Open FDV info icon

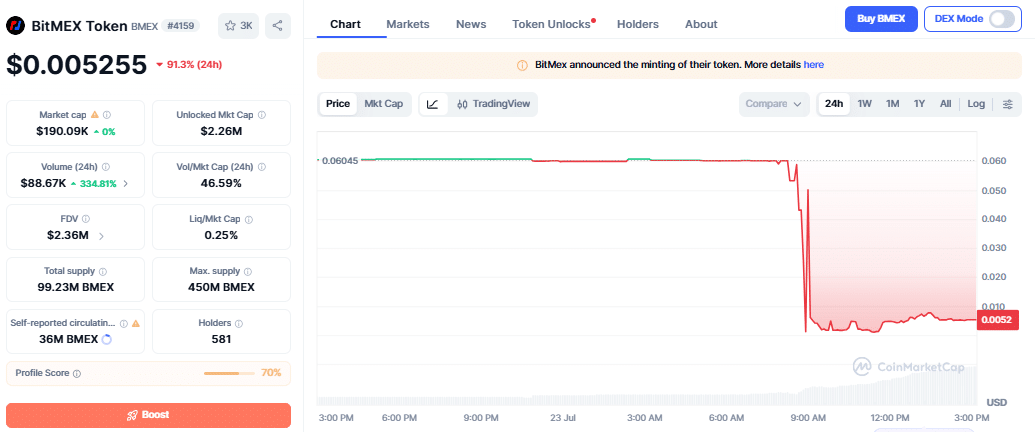pos(86,219)
